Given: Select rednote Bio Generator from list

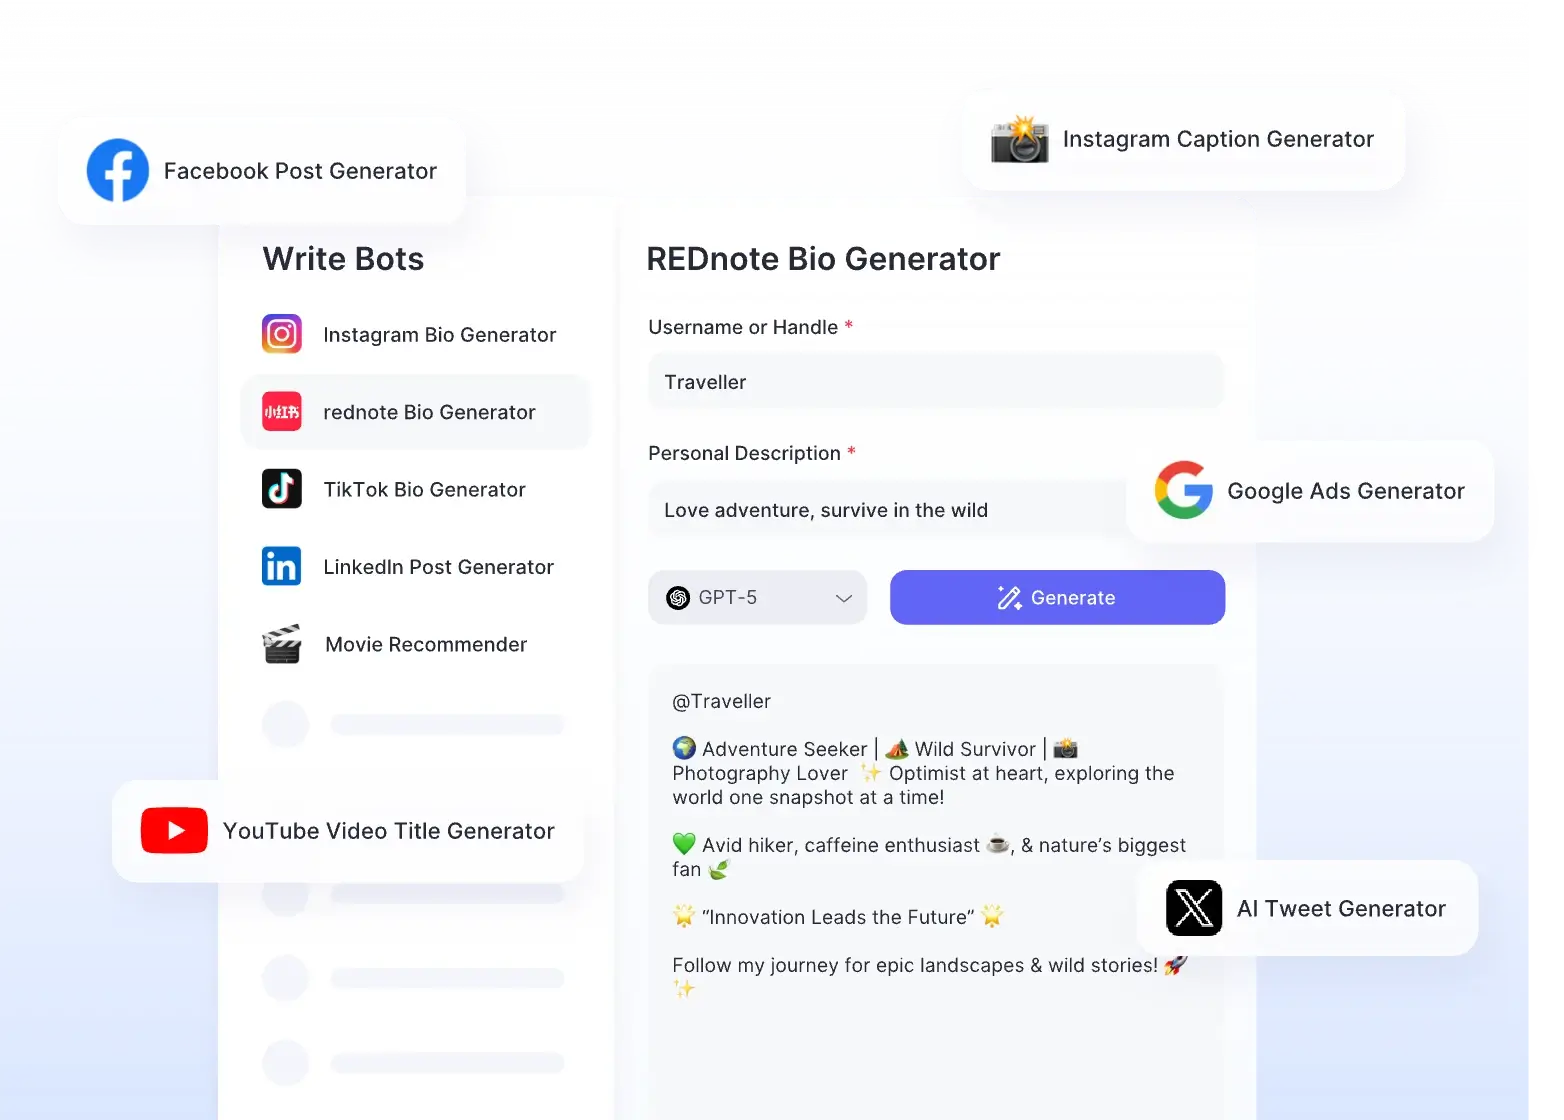Looking at the screenshot, I should click(x=415, y=411).
